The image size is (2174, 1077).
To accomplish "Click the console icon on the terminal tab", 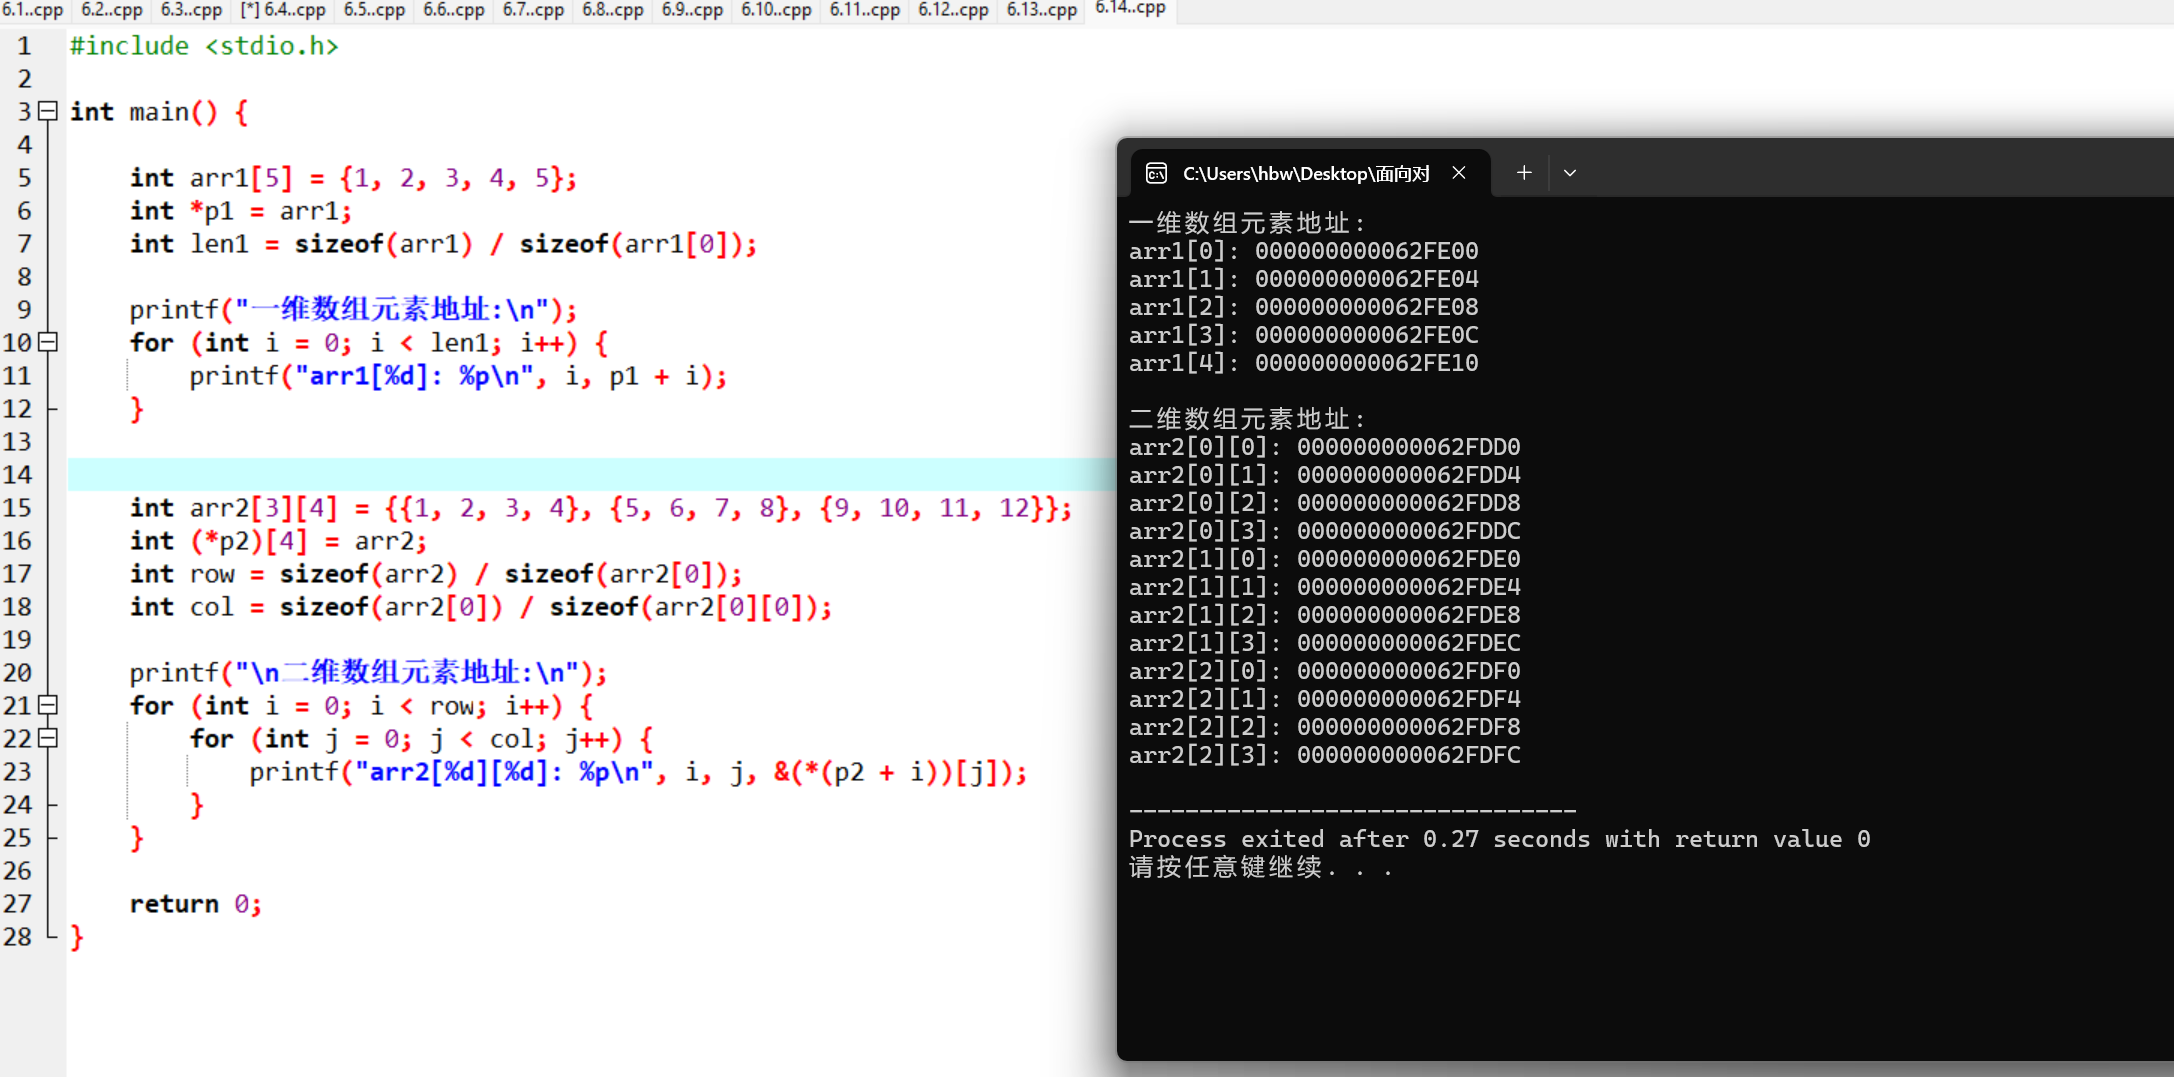I will click(1156, 174).
